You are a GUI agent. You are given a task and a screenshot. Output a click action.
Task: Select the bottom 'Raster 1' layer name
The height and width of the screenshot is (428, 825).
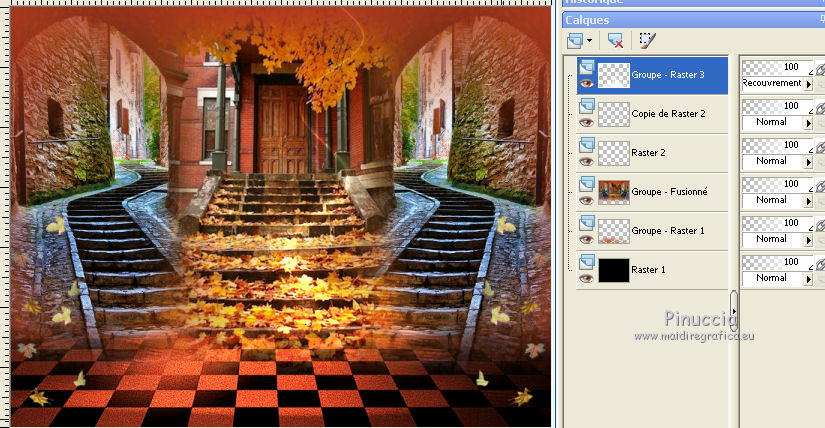(x=648, y=270)
